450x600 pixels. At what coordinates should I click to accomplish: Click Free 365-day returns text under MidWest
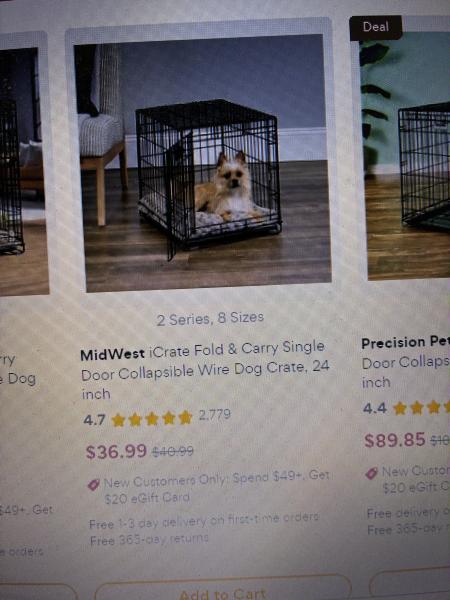click(x=149, y=540)
